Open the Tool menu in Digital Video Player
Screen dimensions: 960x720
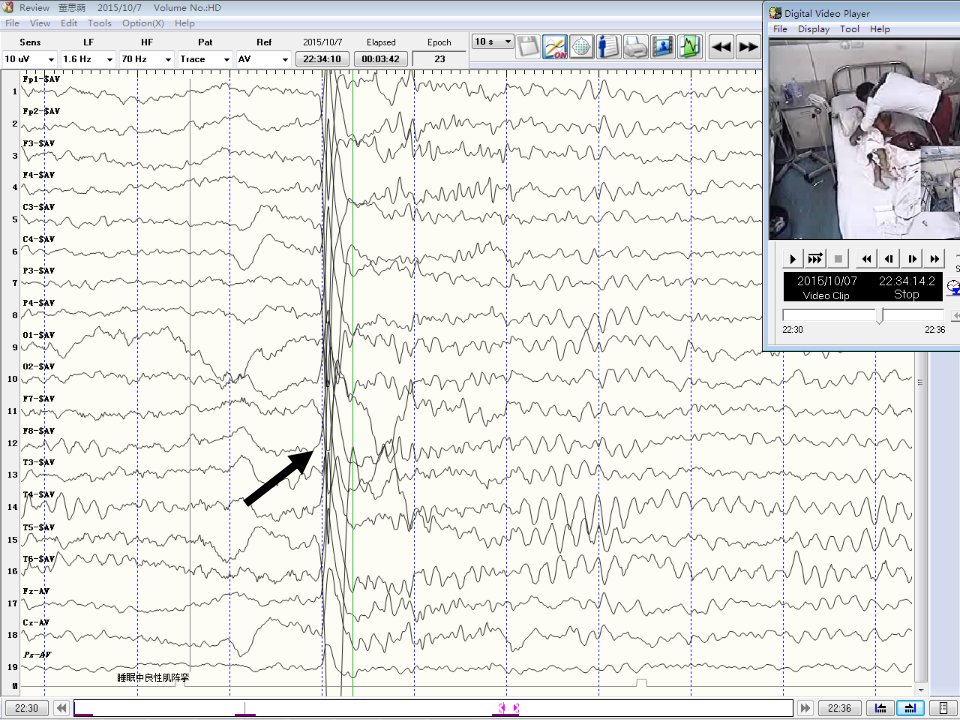(850, 29)
